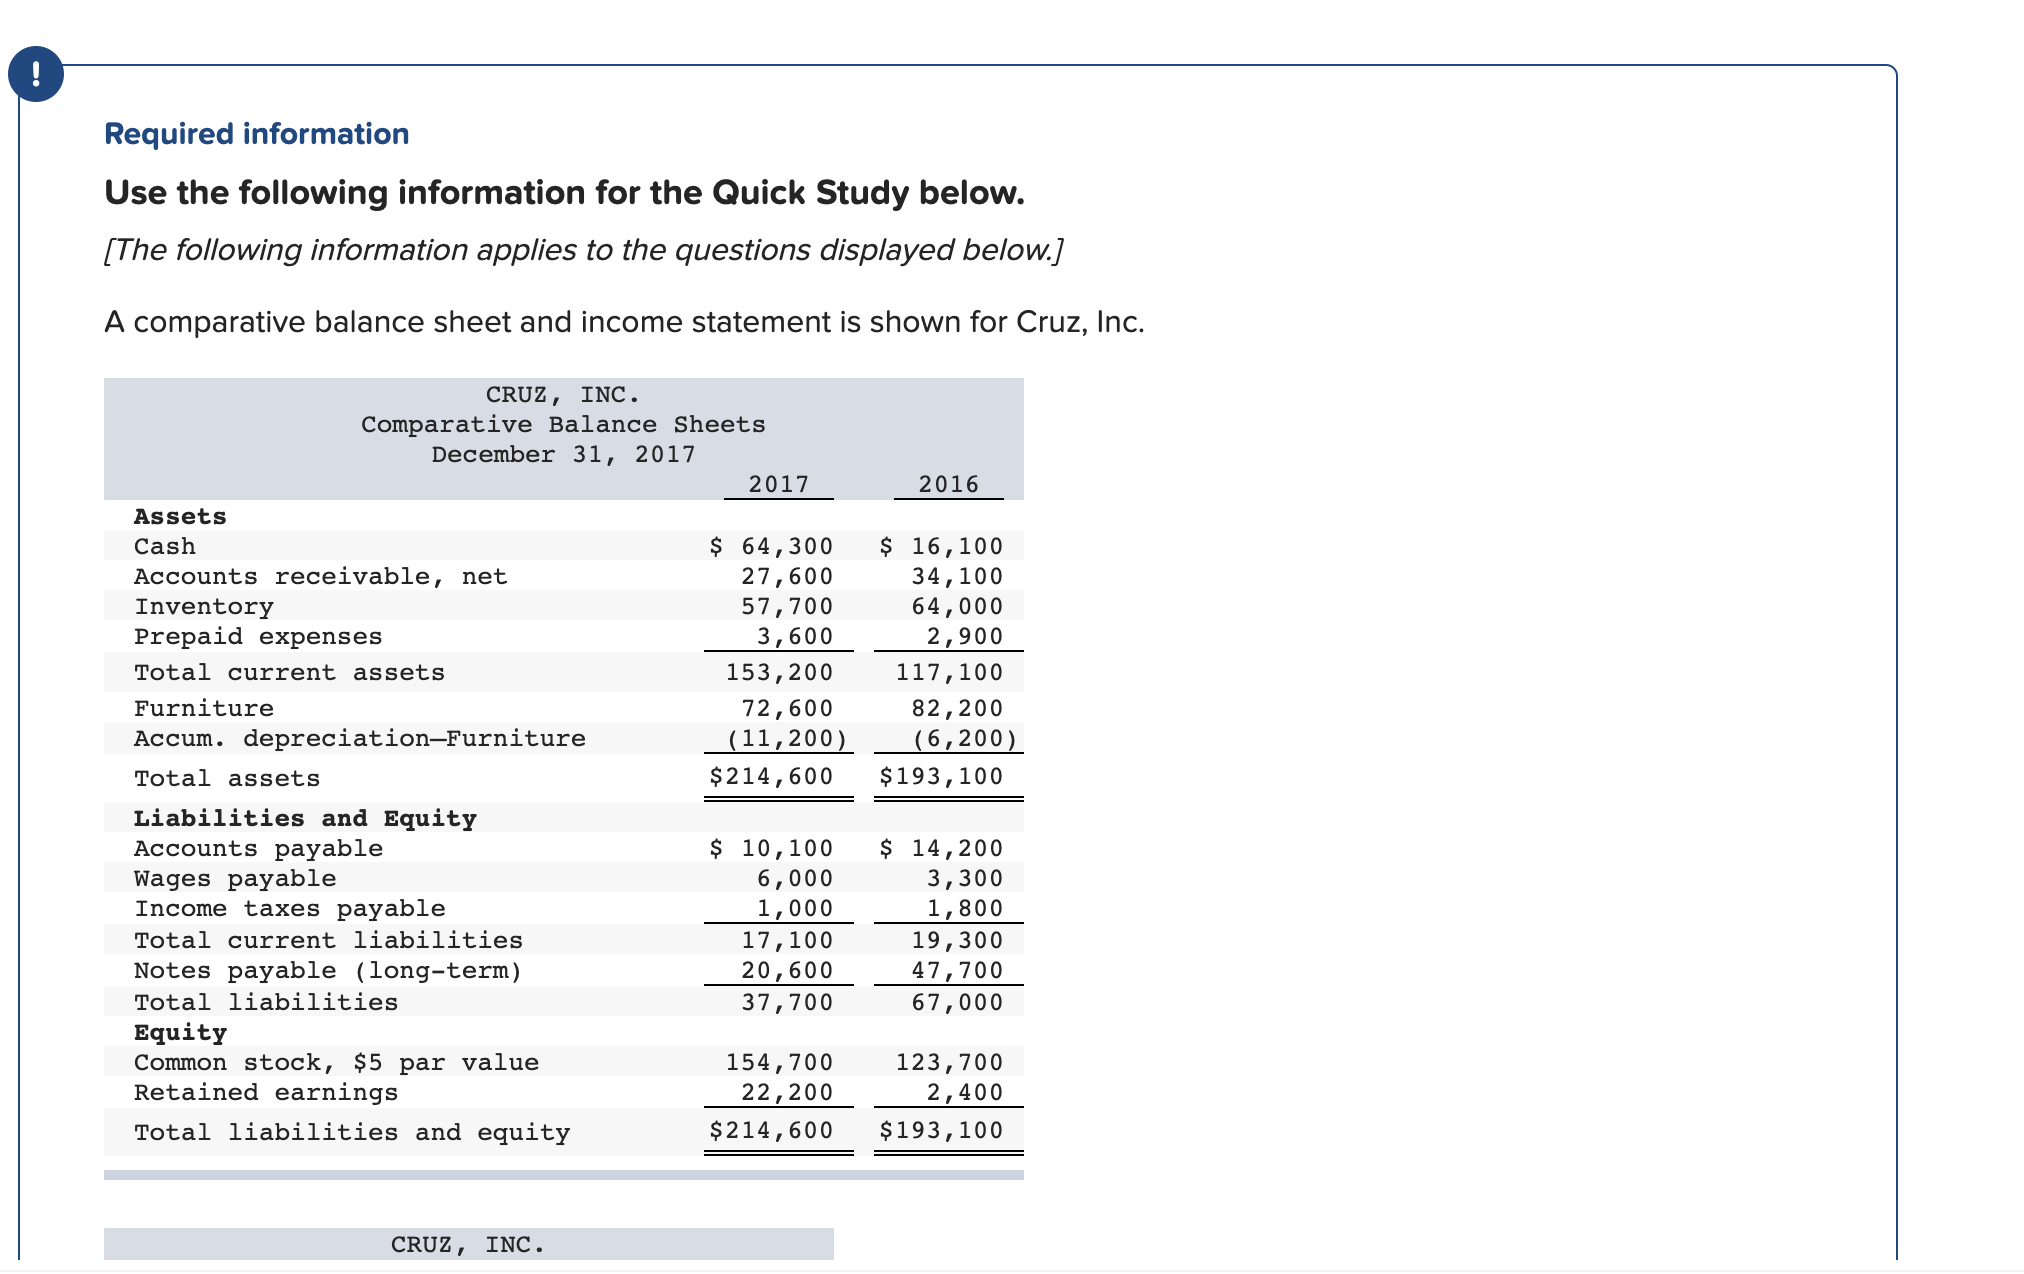Click the Common stock, $5 par value label
This screenshot has width=2024, height=1274.
(x=336, y=1062)
